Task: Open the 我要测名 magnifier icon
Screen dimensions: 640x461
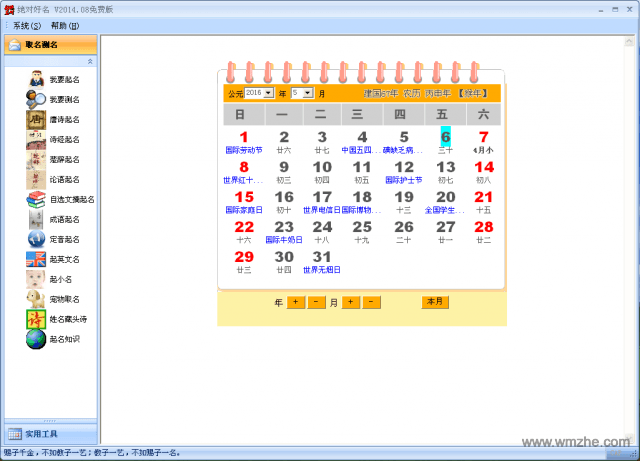Action: click(37, 99)
